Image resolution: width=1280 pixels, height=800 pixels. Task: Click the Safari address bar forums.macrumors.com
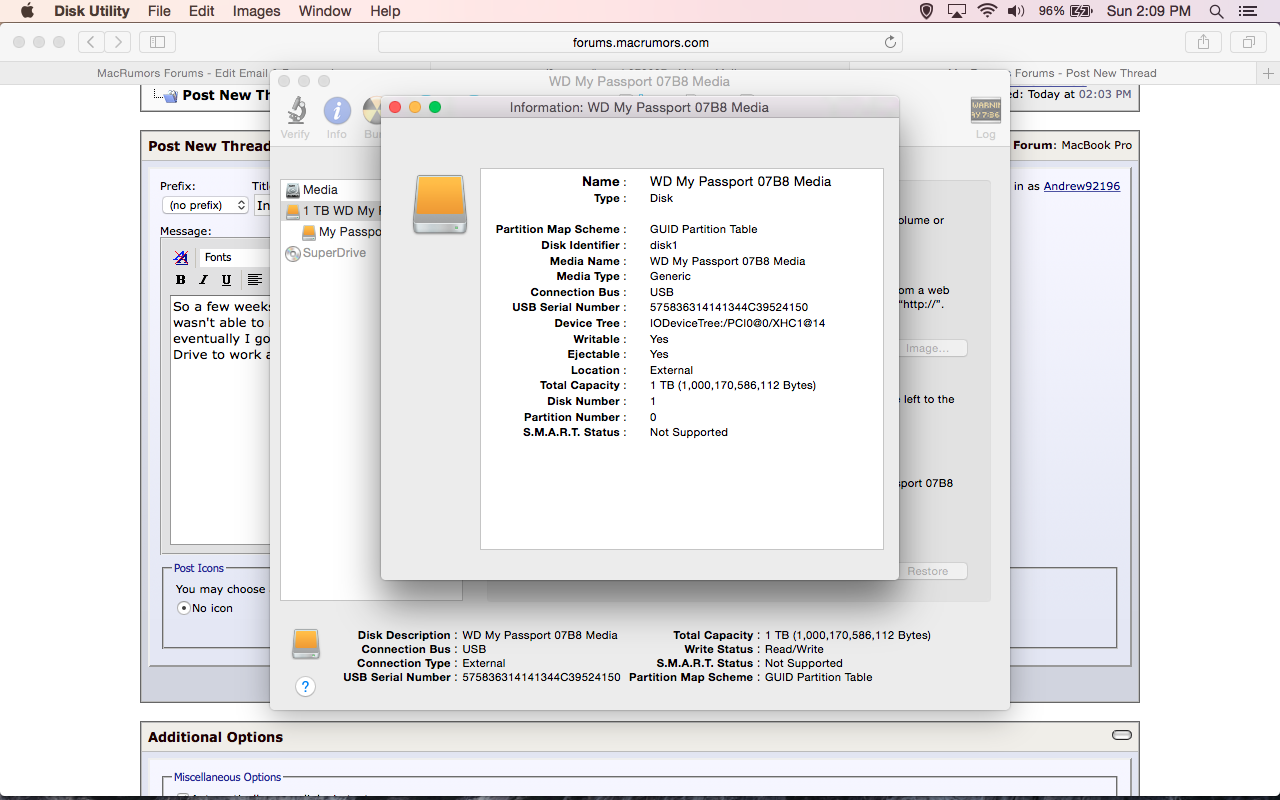coord(640,42)
